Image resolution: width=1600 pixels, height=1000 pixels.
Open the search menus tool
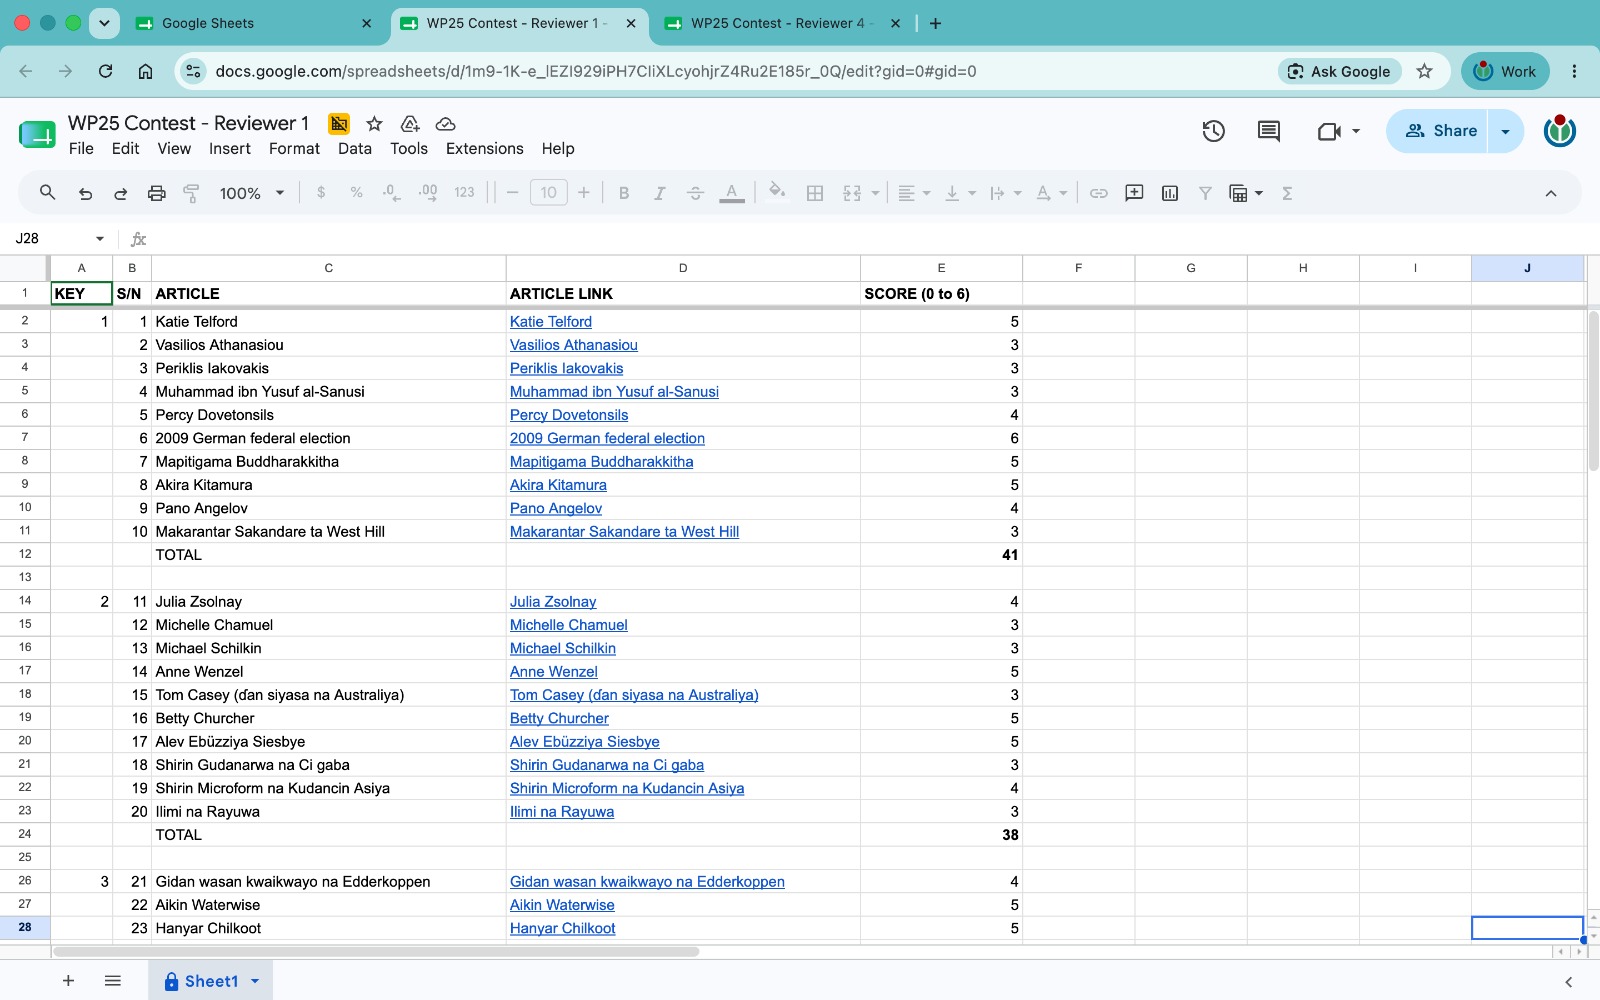click(47, 193)
